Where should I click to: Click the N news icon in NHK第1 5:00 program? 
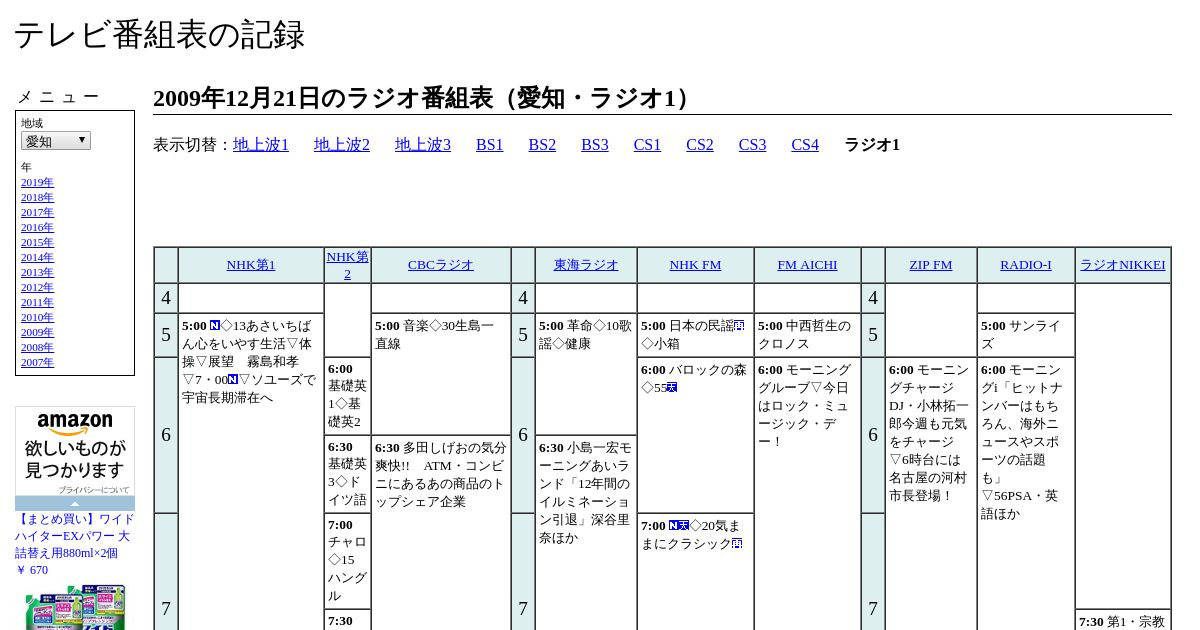pos(215,326)
